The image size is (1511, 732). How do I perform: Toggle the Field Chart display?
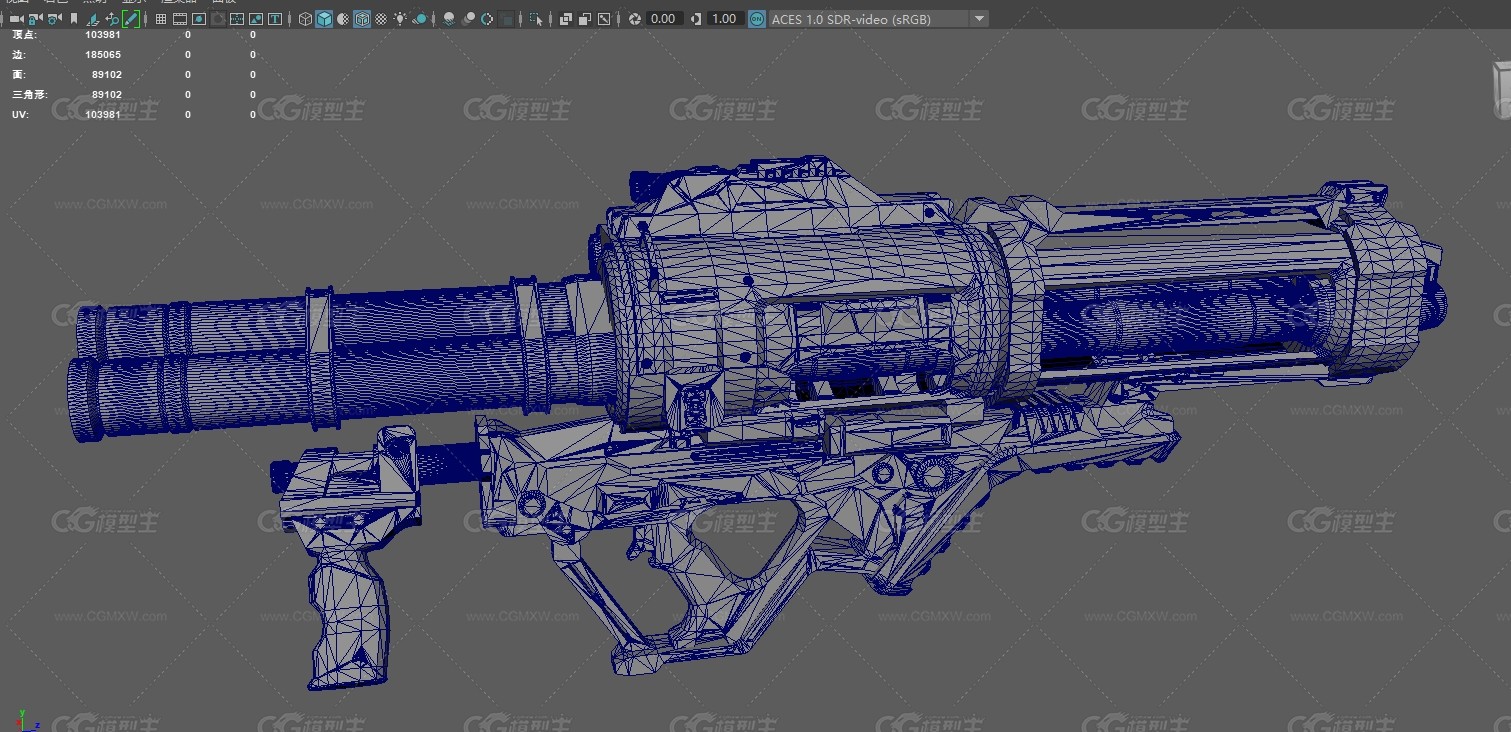click(x=237, y=19)
